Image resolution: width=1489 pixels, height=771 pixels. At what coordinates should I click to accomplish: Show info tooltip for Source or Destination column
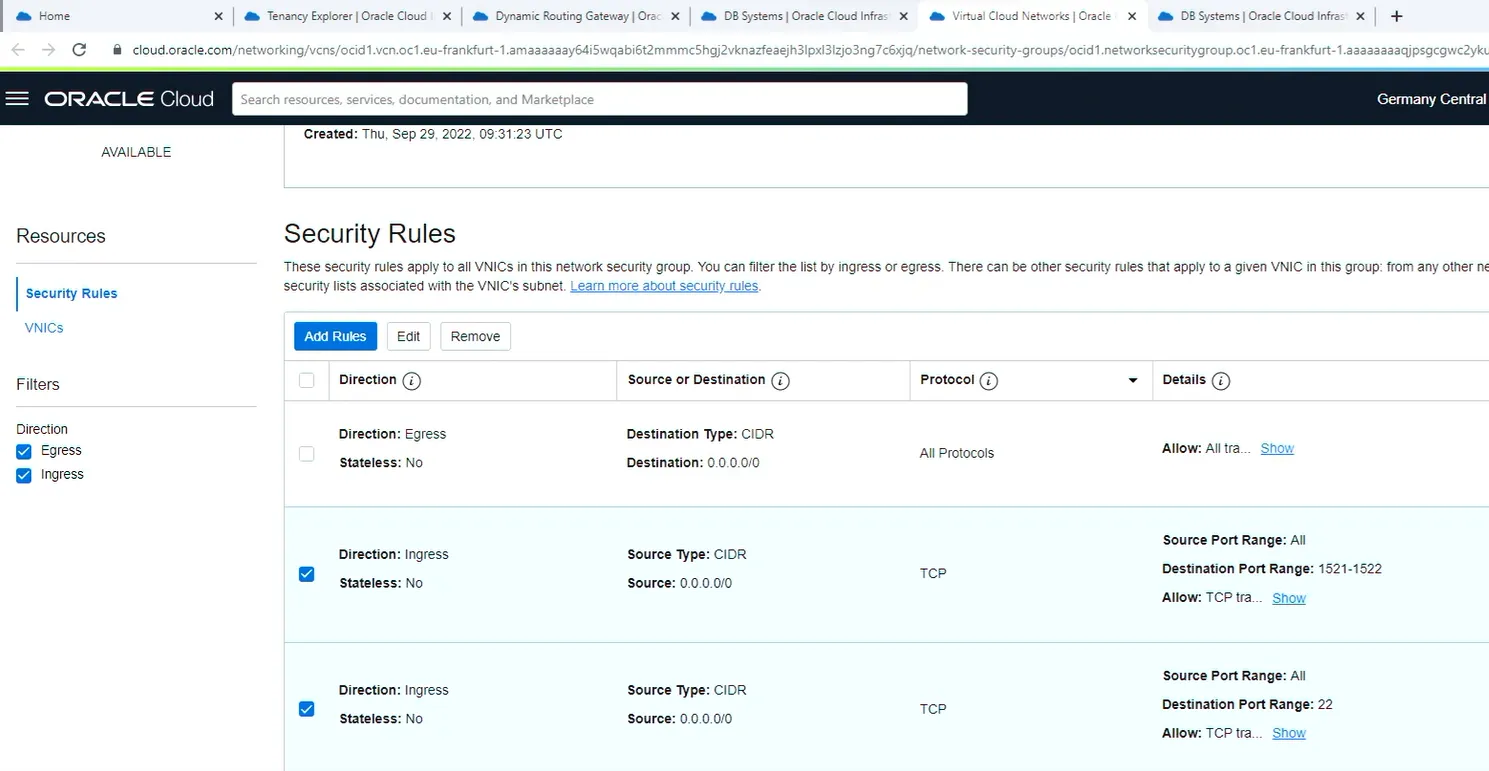coord(781,381)
